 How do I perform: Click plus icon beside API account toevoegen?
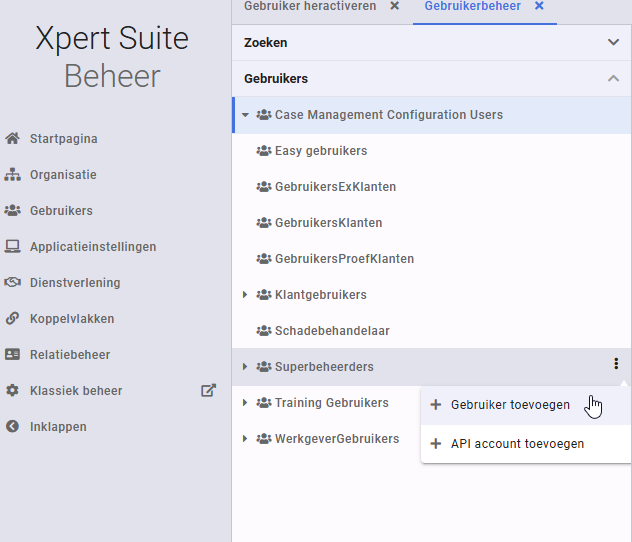click(x=436, y=444)
